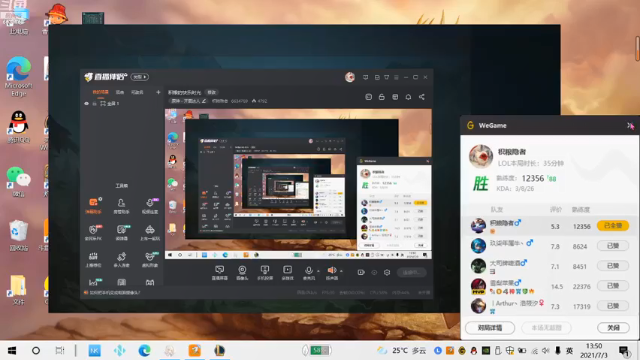640x360 pixels.
Task: Open Task View on the taskbar
Action: click(x=60, y=351)
